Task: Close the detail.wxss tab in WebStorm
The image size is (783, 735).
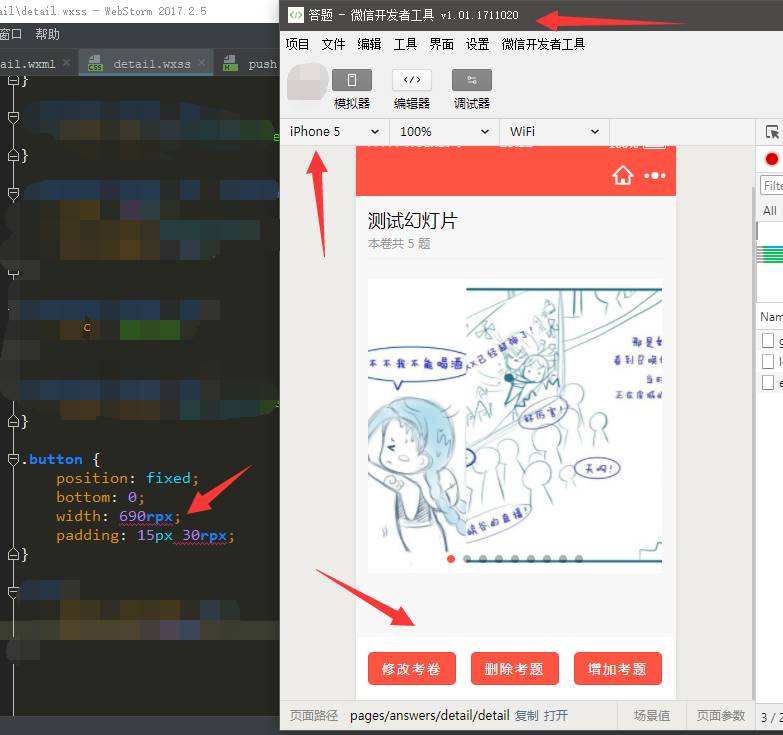Action: [201, 63]
